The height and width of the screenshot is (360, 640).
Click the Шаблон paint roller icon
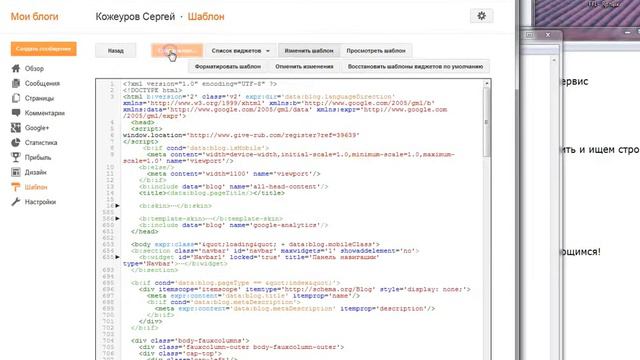click(x=16, y=187)
